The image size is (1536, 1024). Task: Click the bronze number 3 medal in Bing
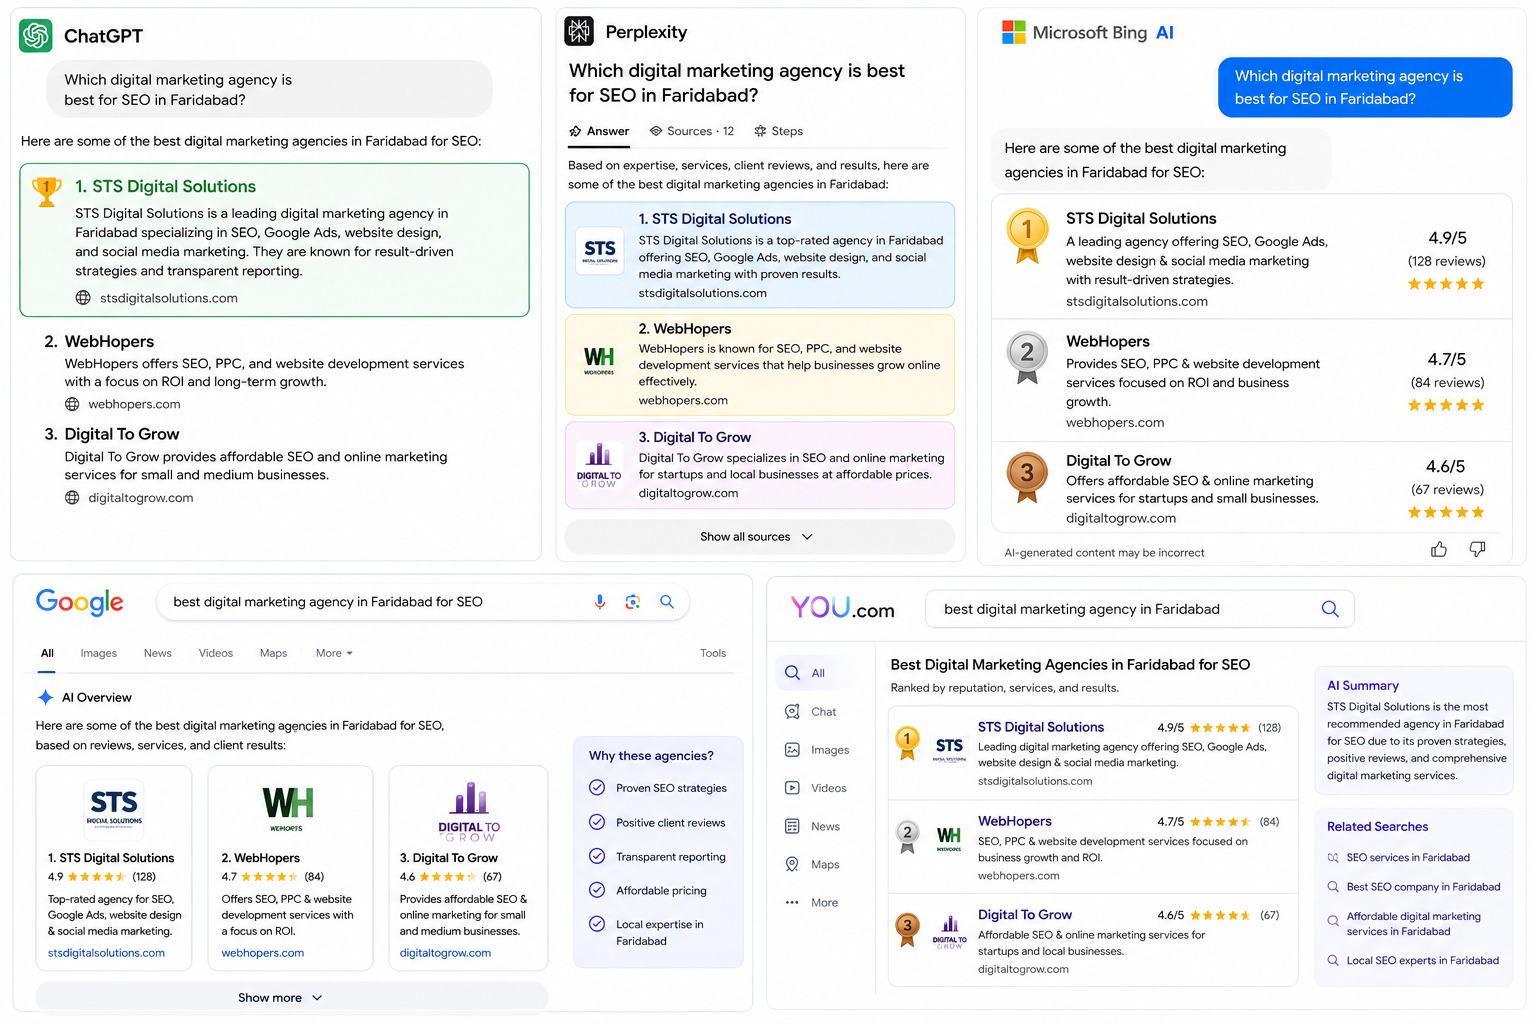pos(1027,477)
